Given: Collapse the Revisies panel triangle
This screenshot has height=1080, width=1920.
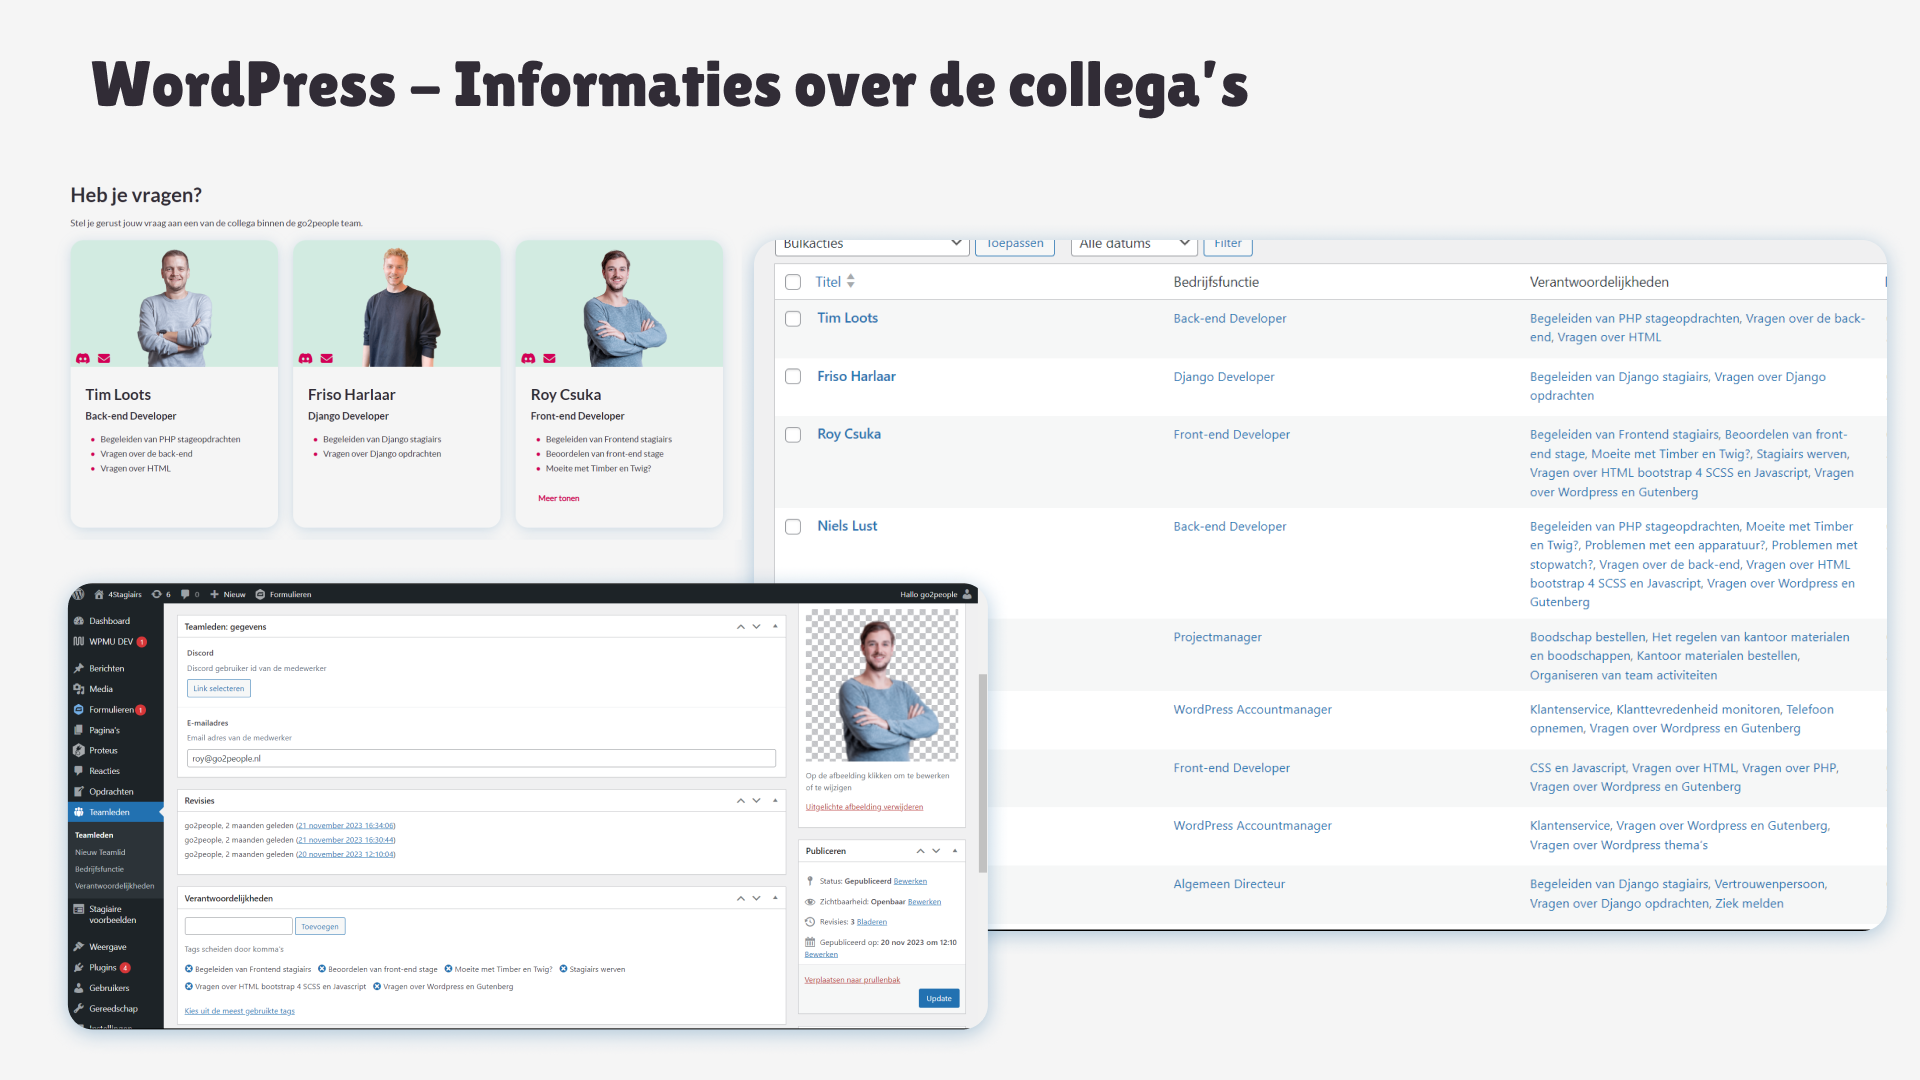Looking at the screenshot, I should [775, 801].
